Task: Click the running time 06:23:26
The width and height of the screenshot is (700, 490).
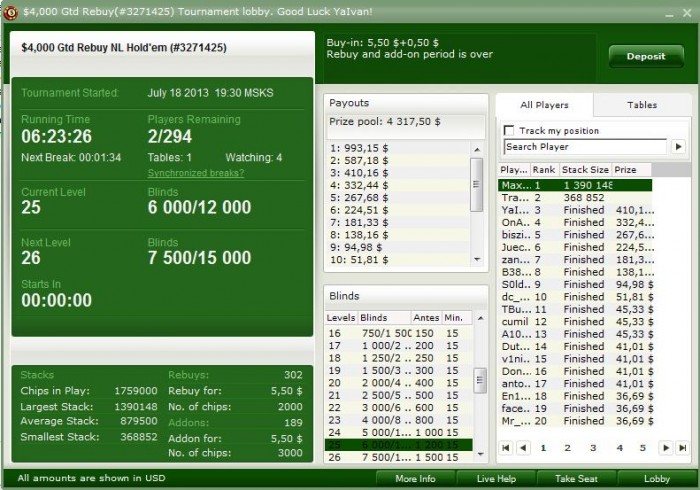Action: point(57,137)
